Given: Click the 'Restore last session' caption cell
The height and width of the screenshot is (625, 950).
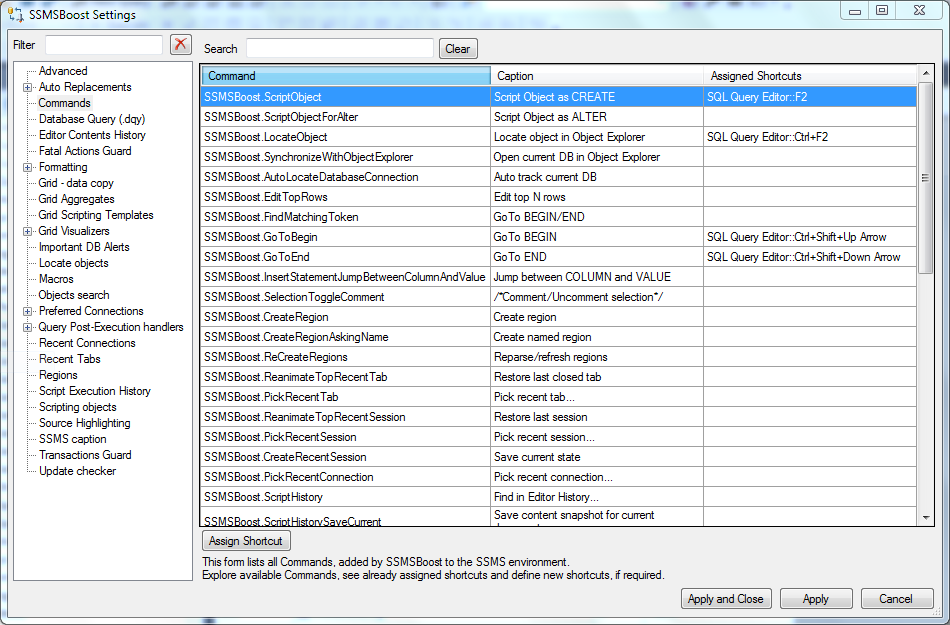Looking at the screenshot, I should tap(597, 417).
